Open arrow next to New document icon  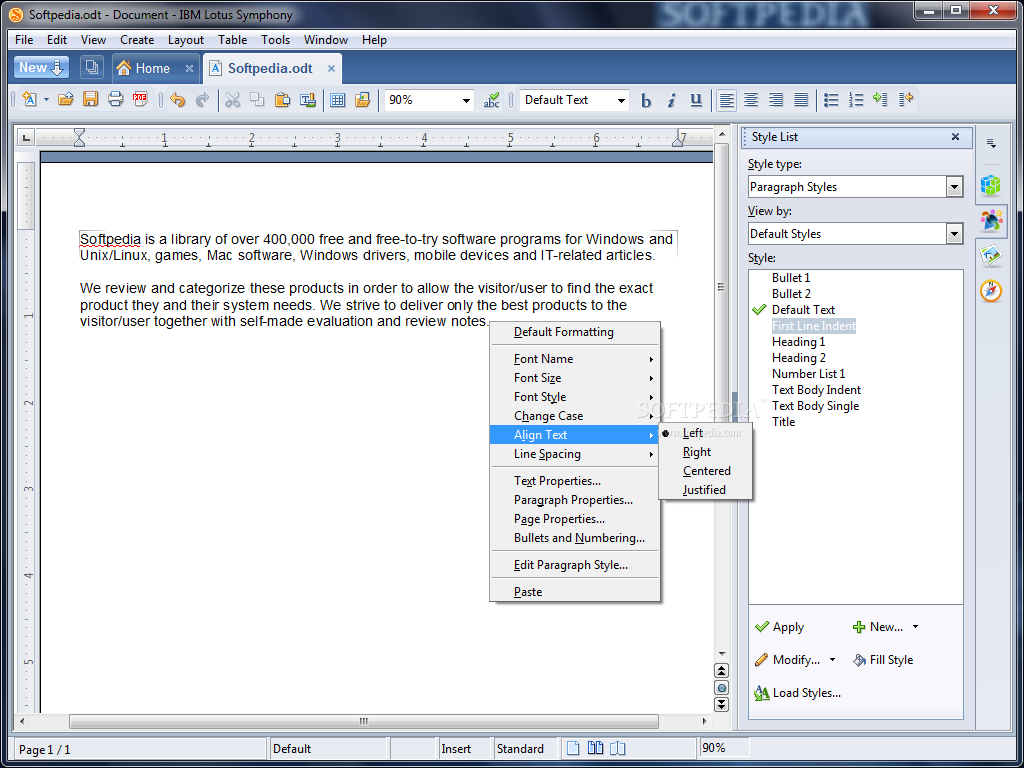coord(46,100)
